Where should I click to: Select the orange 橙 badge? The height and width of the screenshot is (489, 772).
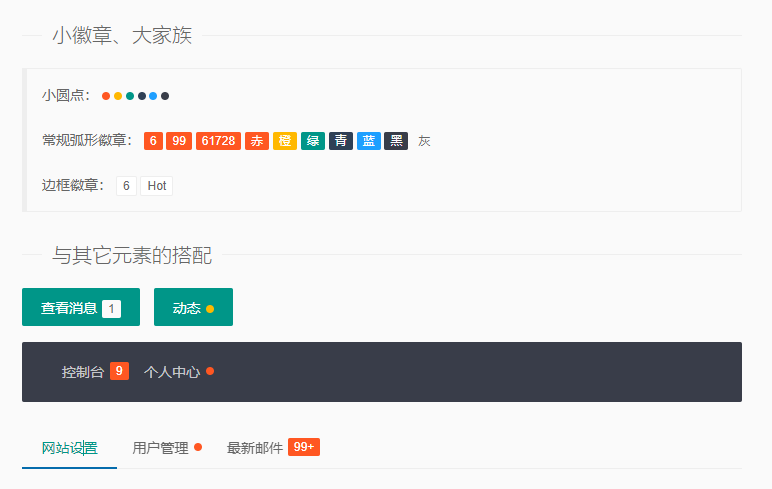coord(285,141)
